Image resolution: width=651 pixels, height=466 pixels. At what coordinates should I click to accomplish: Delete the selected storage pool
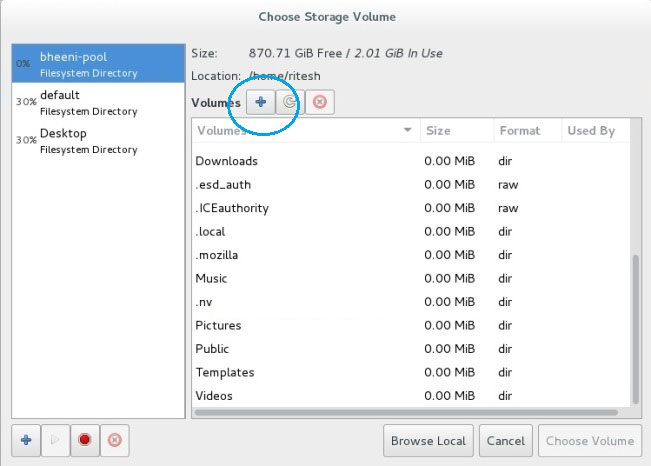pos(114,440)
